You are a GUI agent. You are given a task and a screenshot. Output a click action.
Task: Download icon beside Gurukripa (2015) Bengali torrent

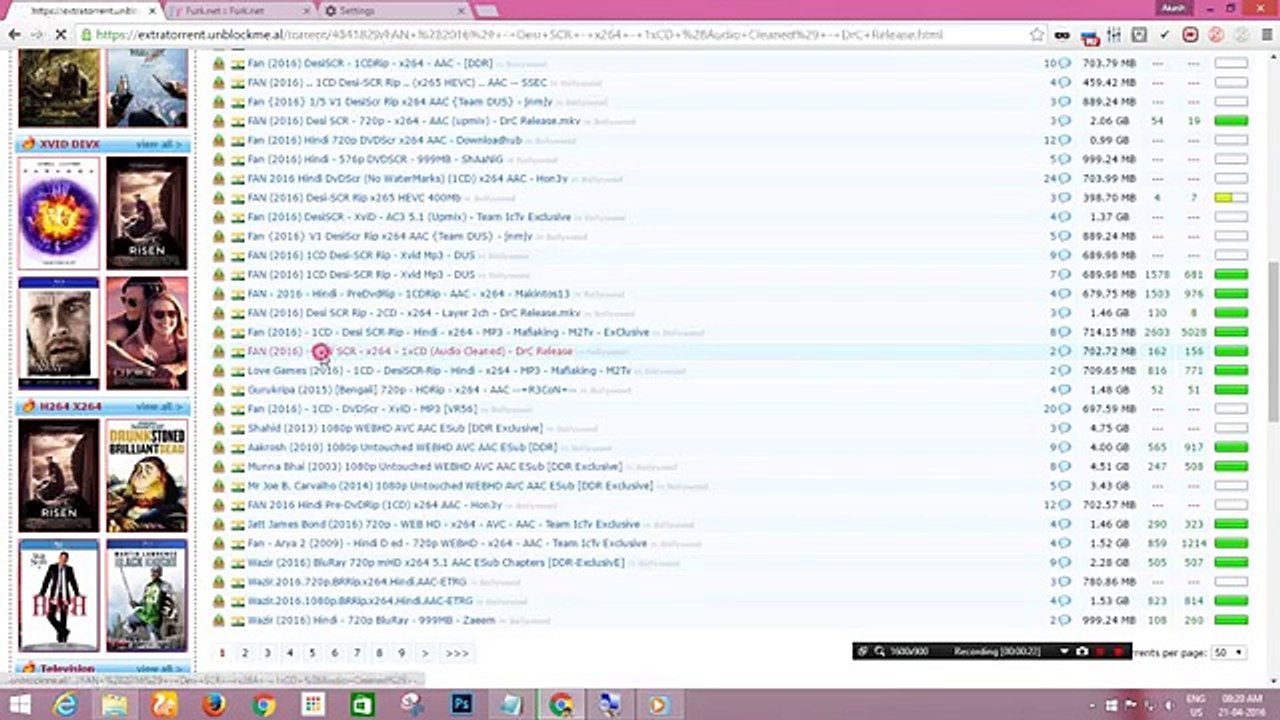pos(219,390)
